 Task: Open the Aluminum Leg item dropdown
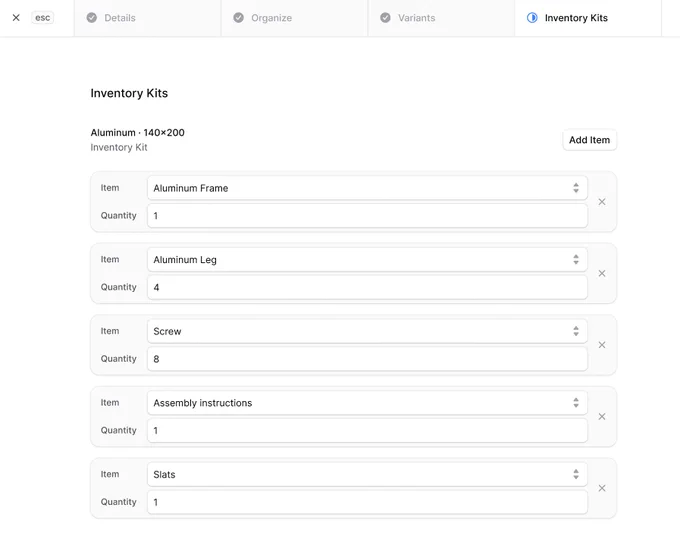(367, 259)
